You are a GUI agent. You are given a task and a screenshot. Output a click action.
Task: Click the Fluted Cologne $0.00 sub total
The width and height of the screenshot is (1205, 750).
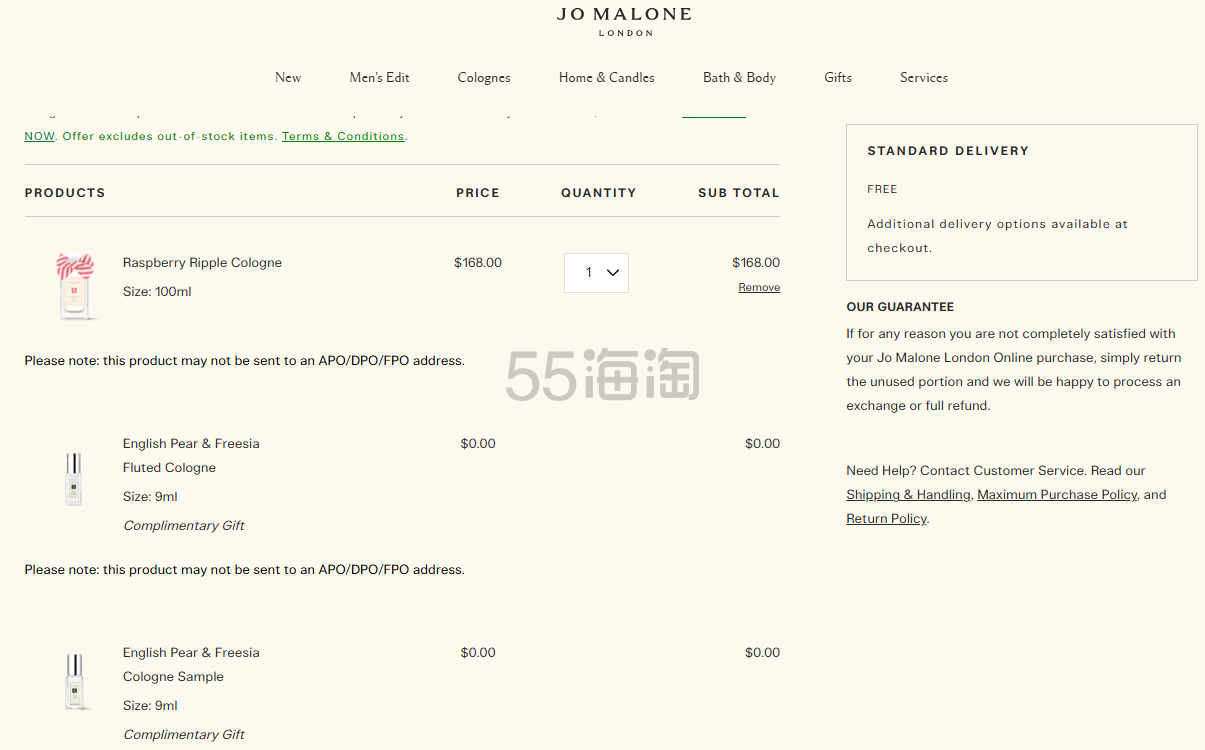pos(762,444)
